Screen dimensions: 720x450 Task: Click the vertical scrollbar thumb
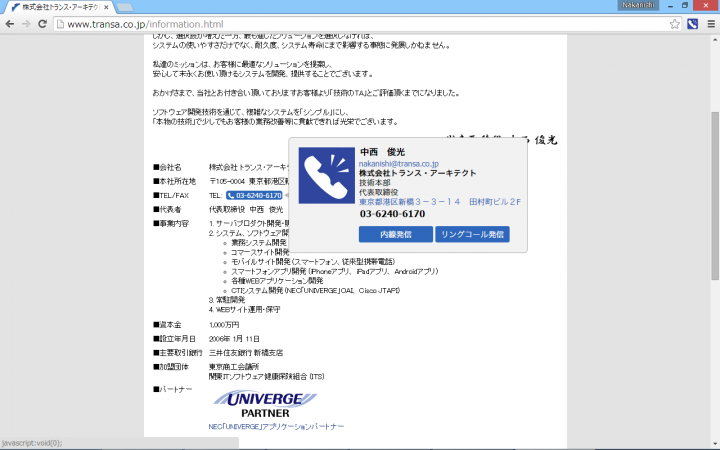click(715, 195)
